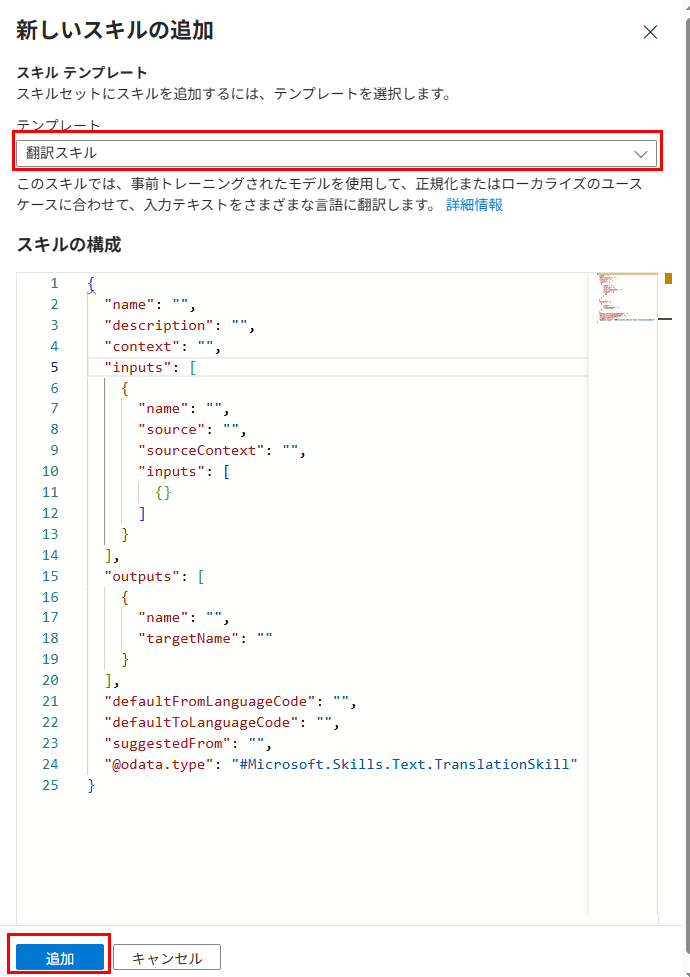Click the code minimap preview in the editor
This screenshot has width=690, height=977.
[x=625, y=298]
